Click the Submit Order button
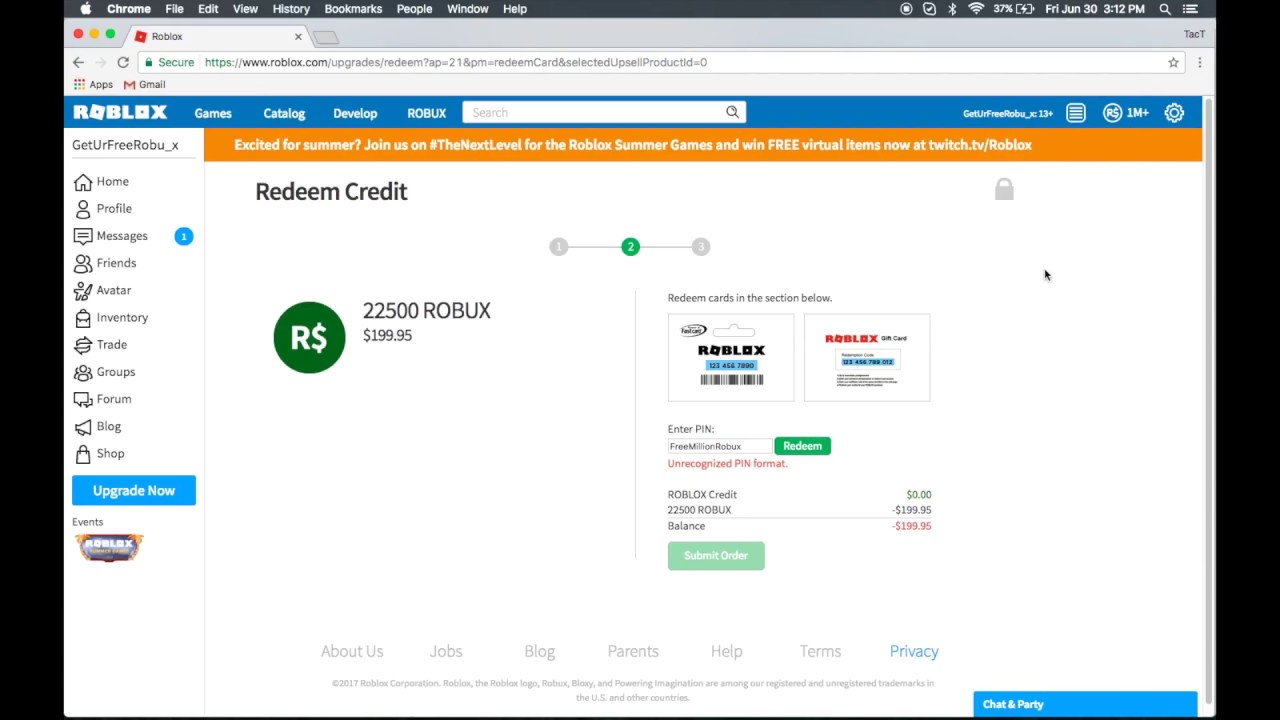Viewport: 1280px width, 720px height. click(x=716, y=556)
